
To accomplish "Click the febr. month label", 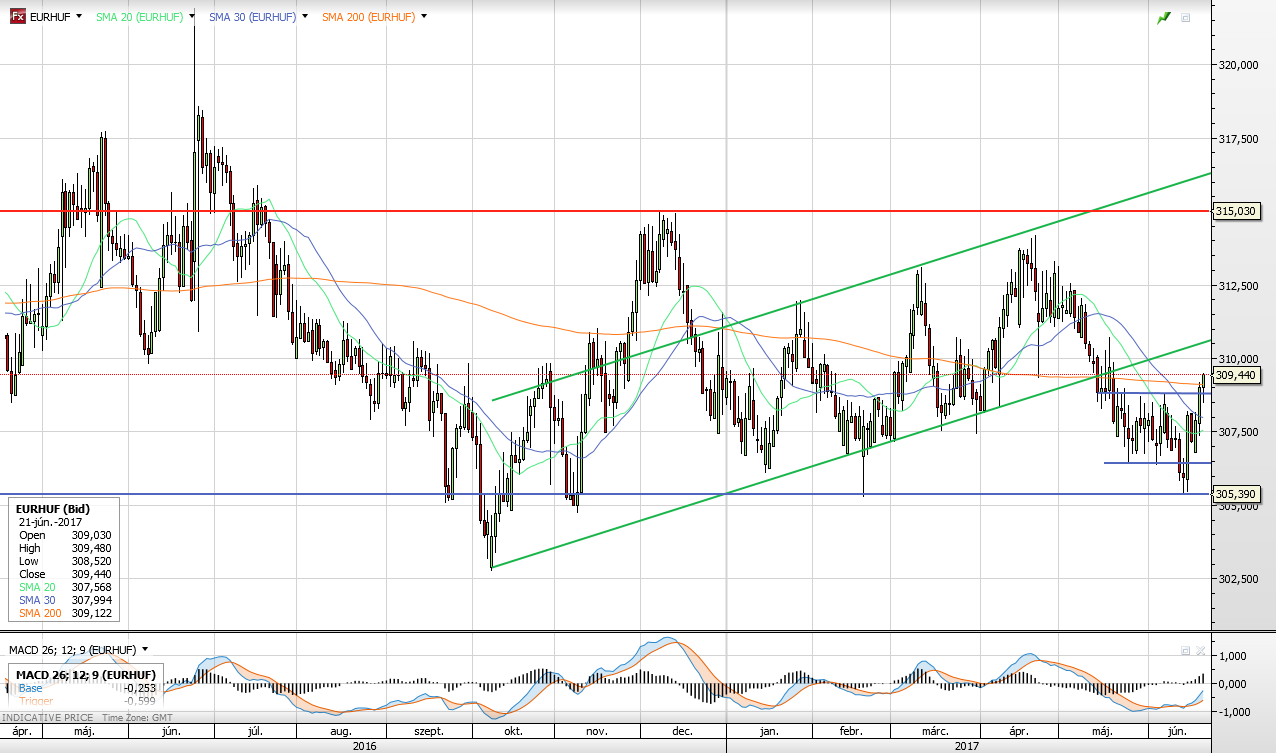I will (850, 732).
